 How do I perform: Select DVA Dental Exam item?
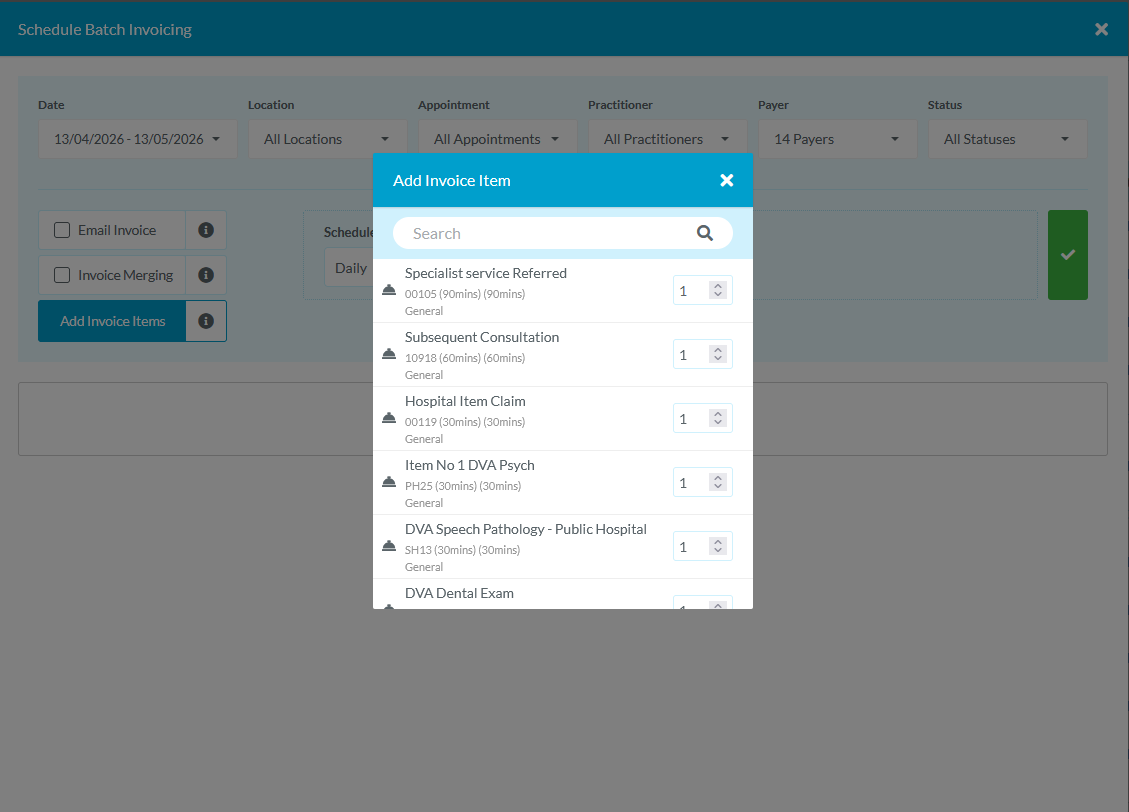562,595
